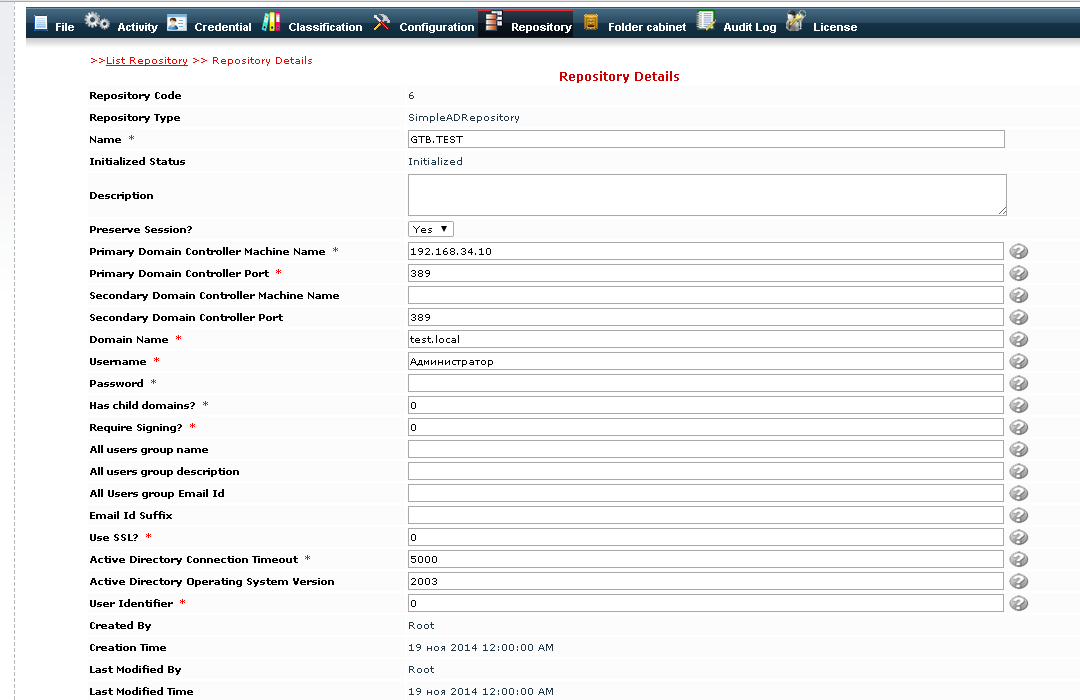Image resolution: width=1080 pixels, height=700 pixels.
Task: Open the File menu
Action: [65, 27]
